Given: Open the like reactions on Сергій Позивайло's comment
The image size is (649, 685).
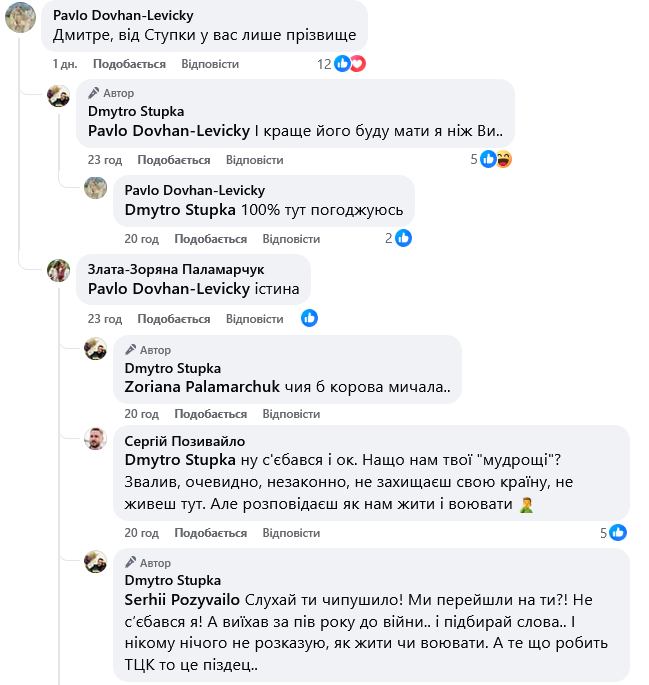Looking at the screenshot, I should point(617,533).
